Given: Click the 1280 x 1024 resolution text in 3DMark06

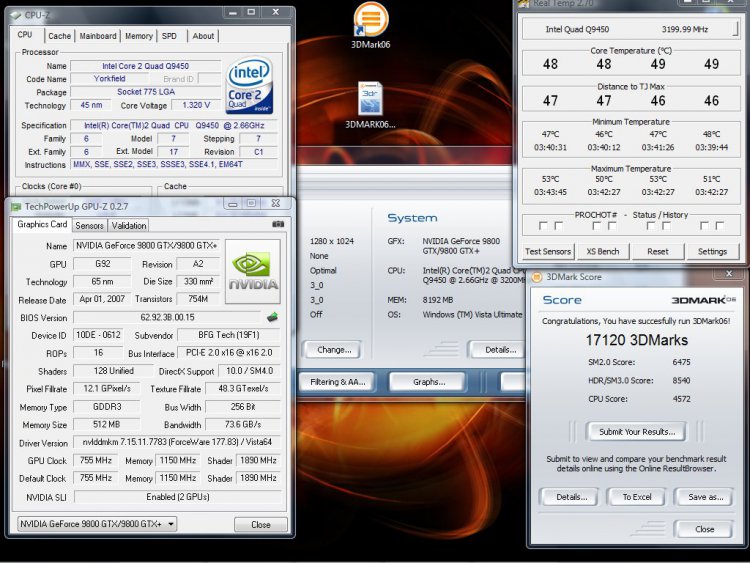Looking at the screenshot, I should 331,241.
